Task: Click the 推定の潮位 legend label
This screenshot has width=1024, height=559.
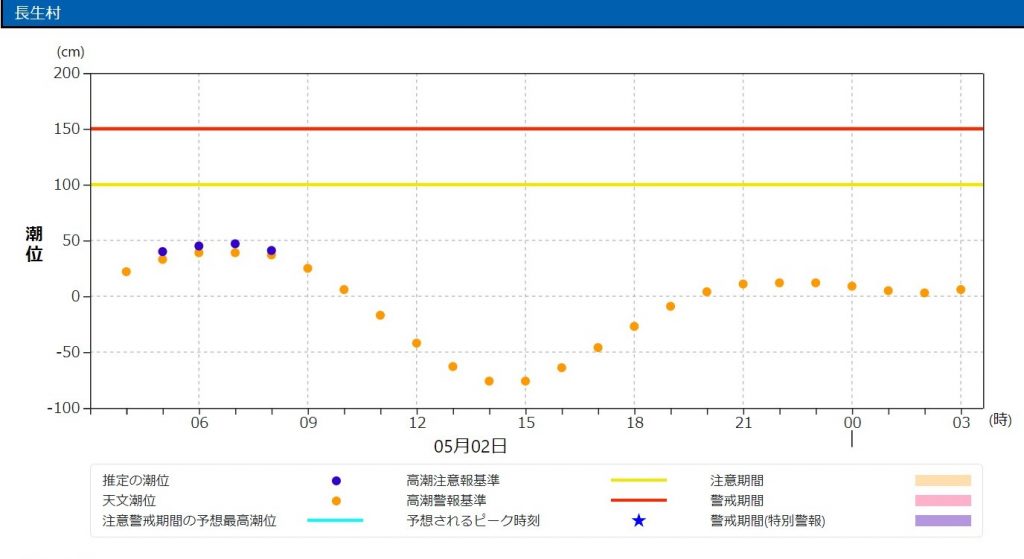Action: (136, 481)
